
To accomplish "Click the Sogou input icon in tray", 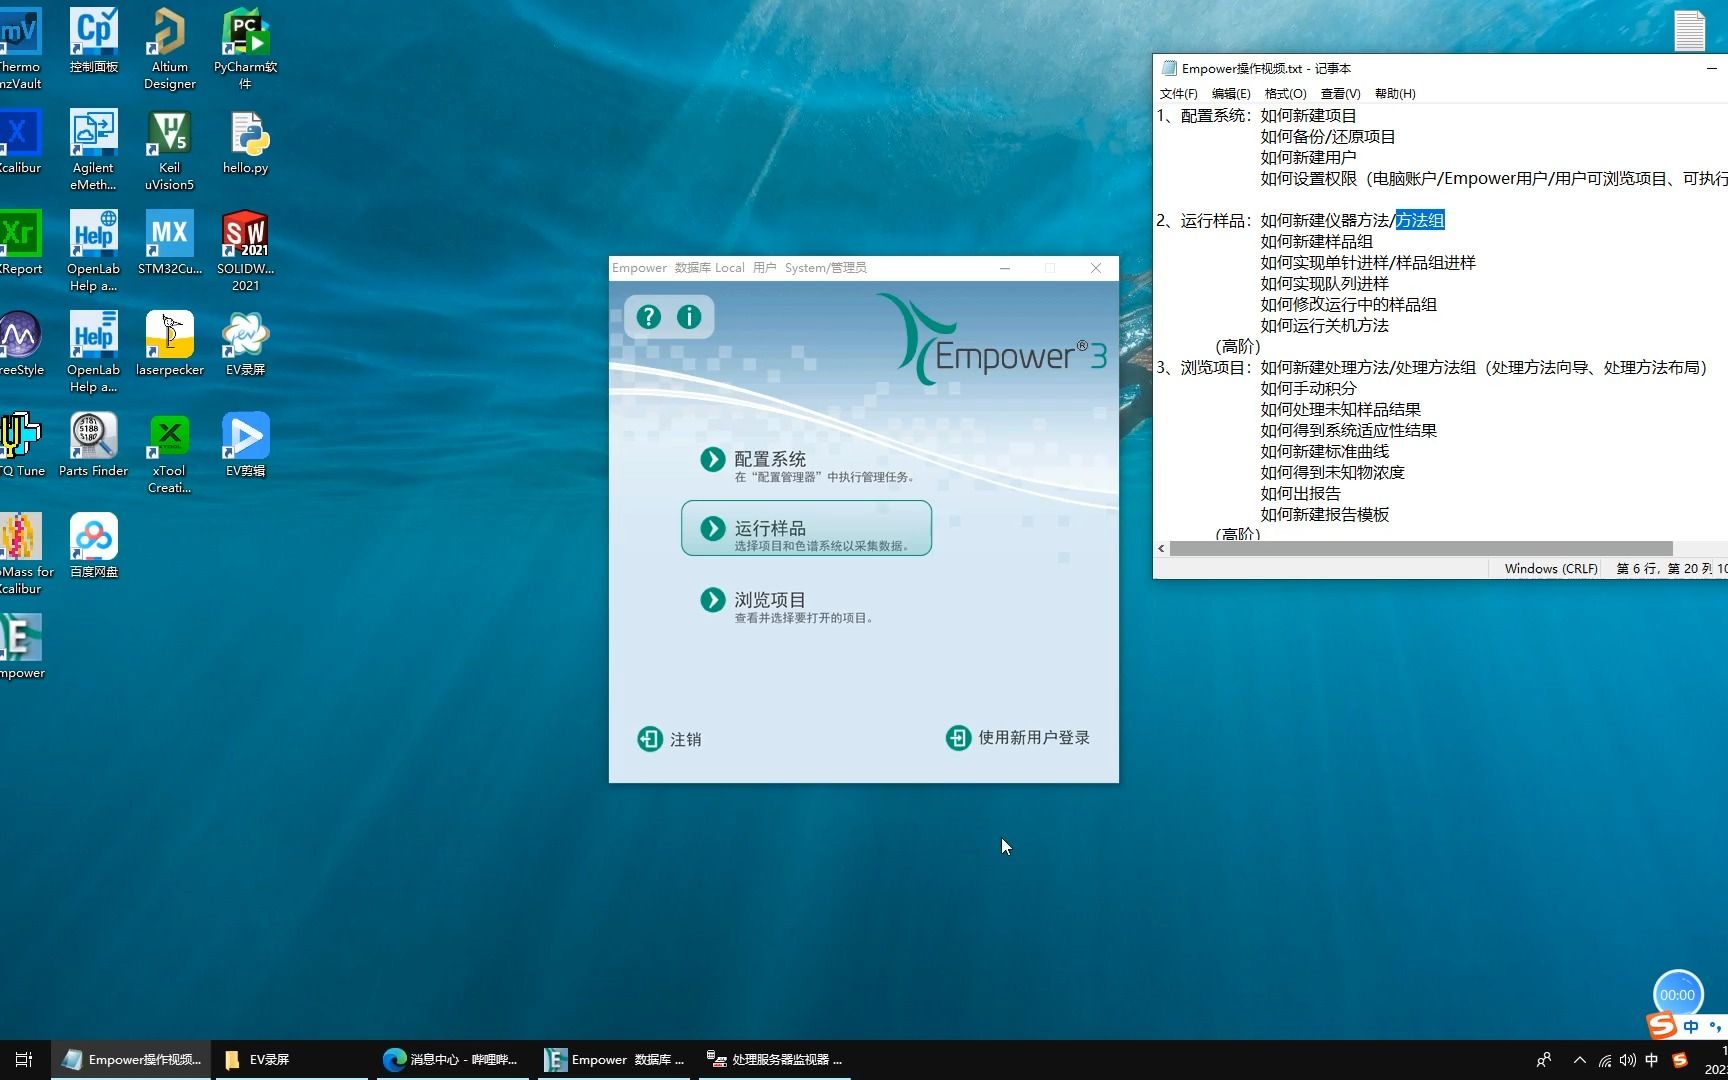I will tap(1680, 1060).
